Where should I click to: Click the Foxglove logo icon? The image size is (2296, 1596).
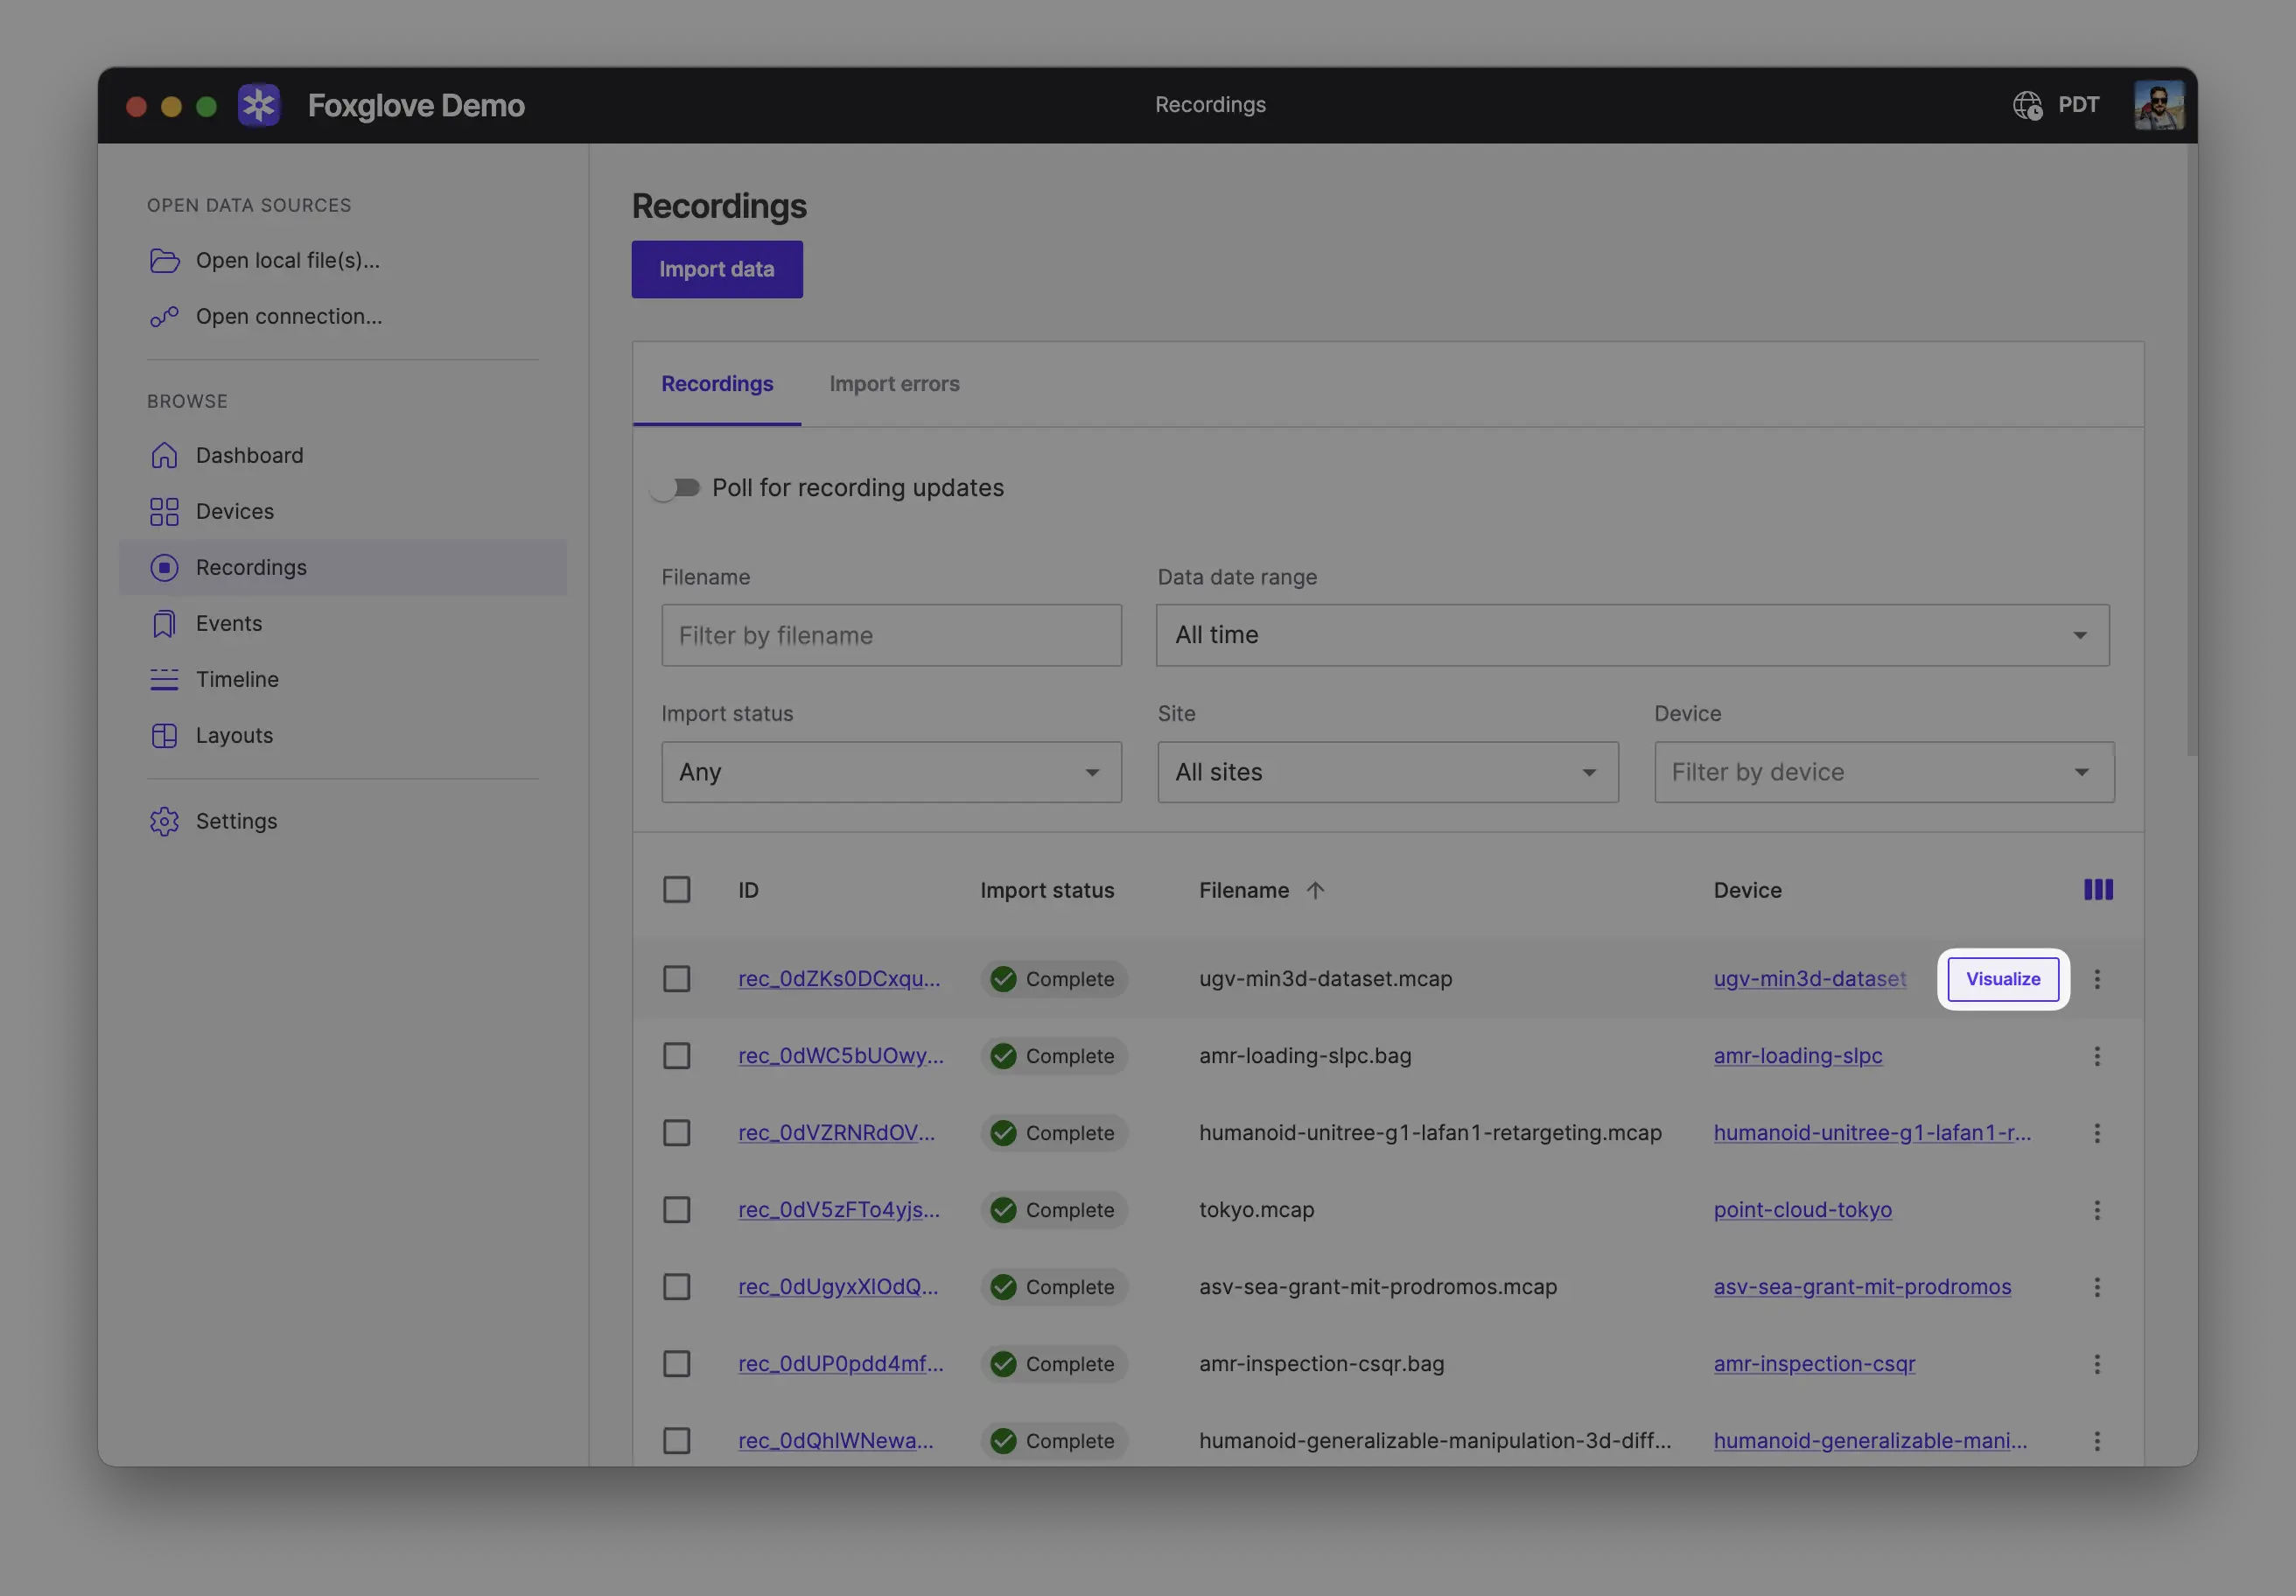tap(259, 105)
